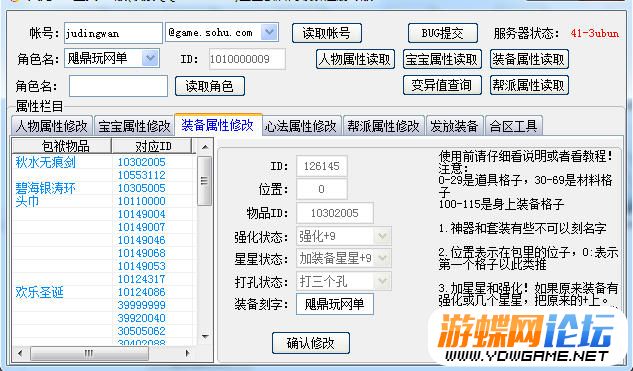Click 帮派属性读取 button
Image resolution: width=633 pixels, height=371 pixels.
[x=529, y=85]
